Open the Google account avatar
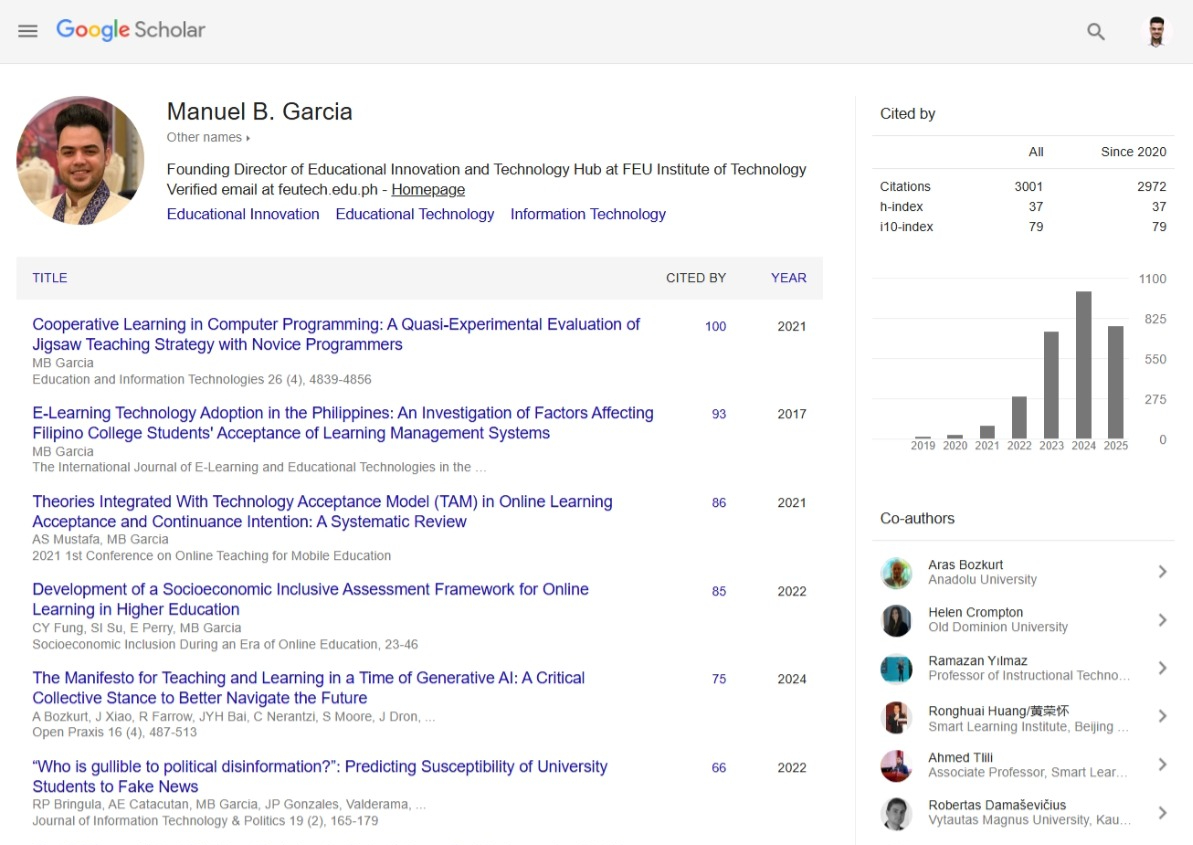 click(x=1155, y=31)
